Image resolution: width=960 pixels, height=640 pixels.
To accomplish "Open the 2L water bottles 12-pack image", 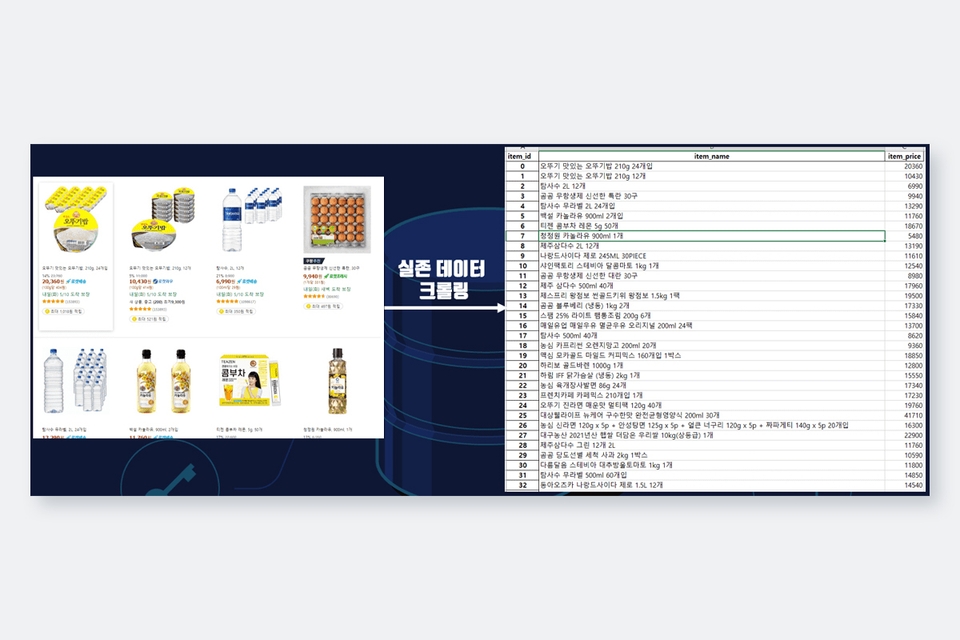I will 250,219.
